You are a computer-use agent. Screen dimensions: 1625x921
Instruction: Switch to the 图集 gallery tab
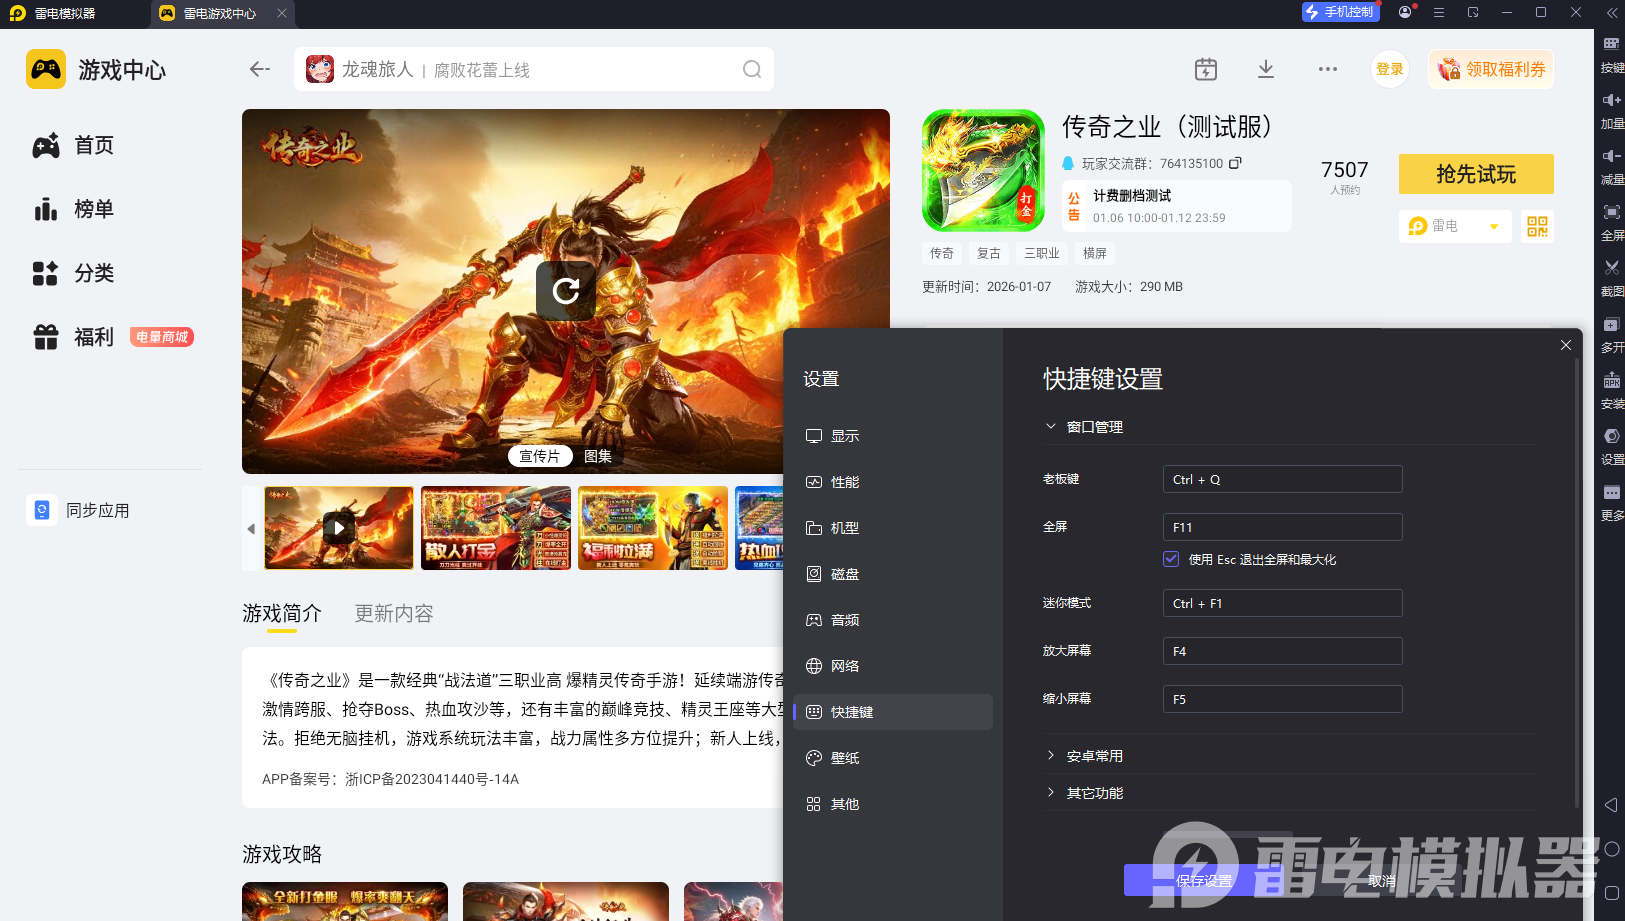click(x=597, y=456)
